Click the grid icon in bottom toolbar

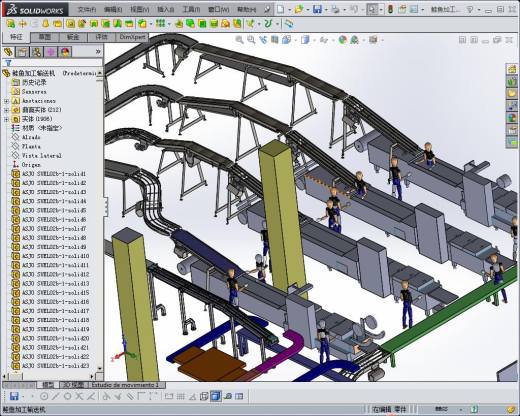(x=180, y=396)
